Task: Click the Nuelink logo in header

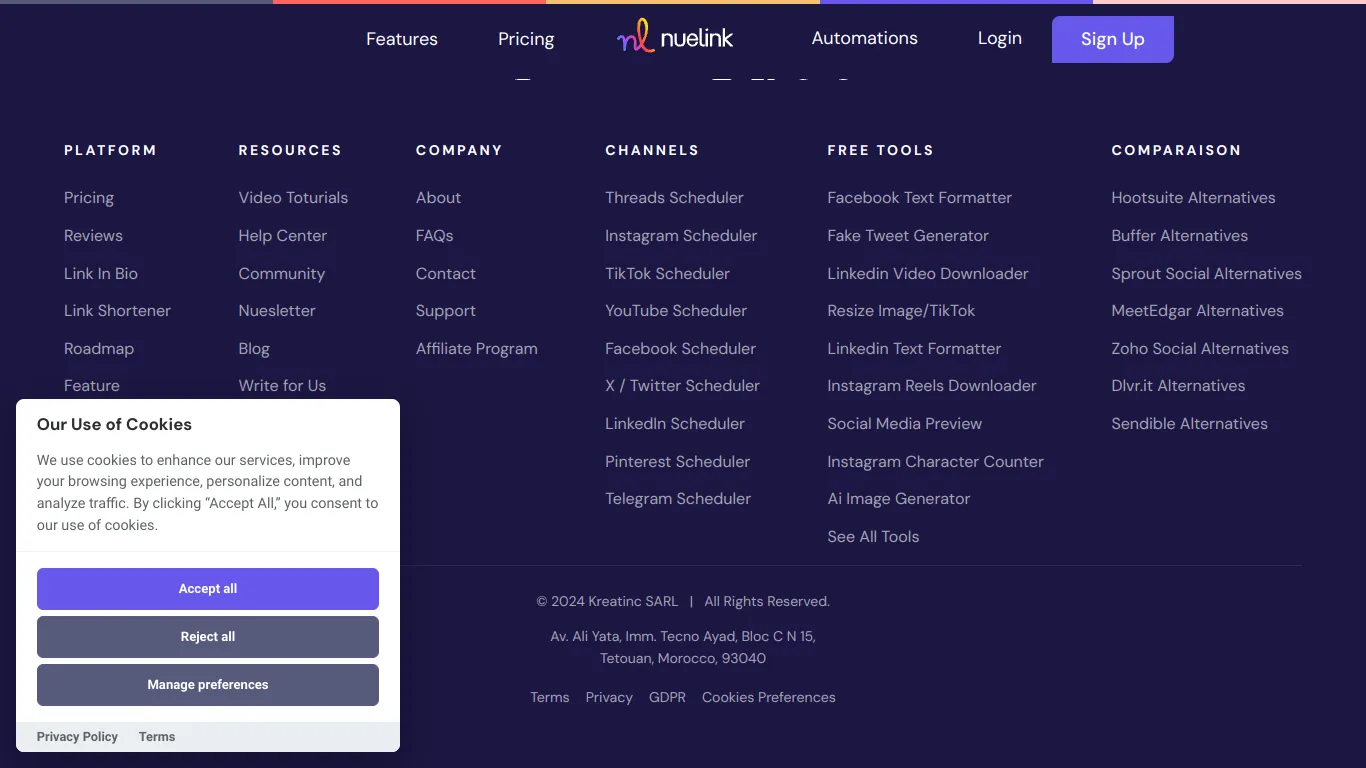Action: 675,38
